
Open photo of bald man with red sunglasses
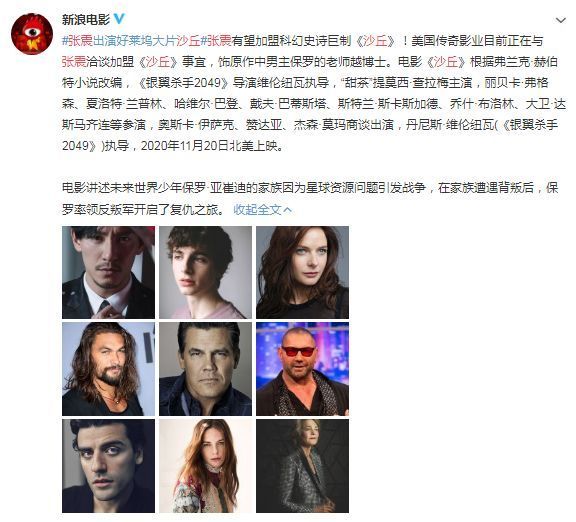pyautogui.click(x=302, y=369)
